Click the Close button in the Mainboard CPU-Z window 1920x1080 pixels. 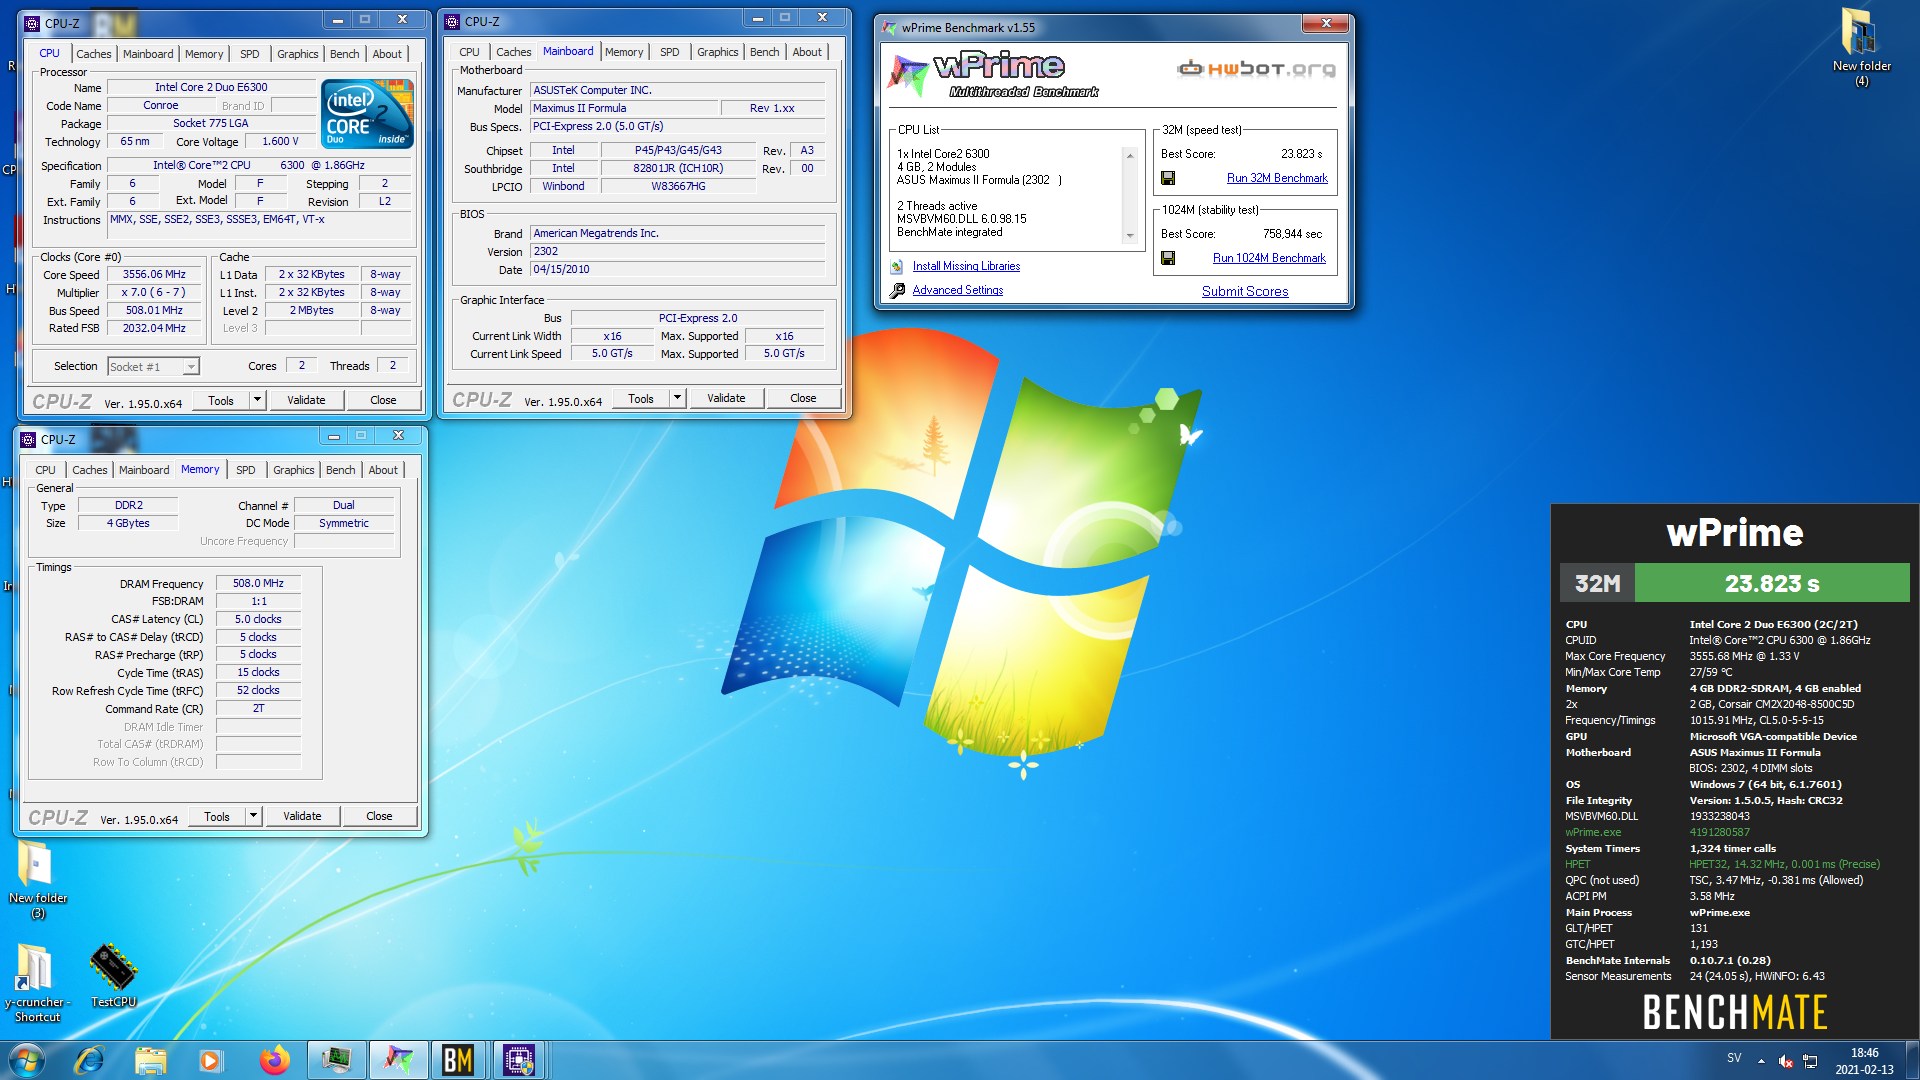[803, 398]
